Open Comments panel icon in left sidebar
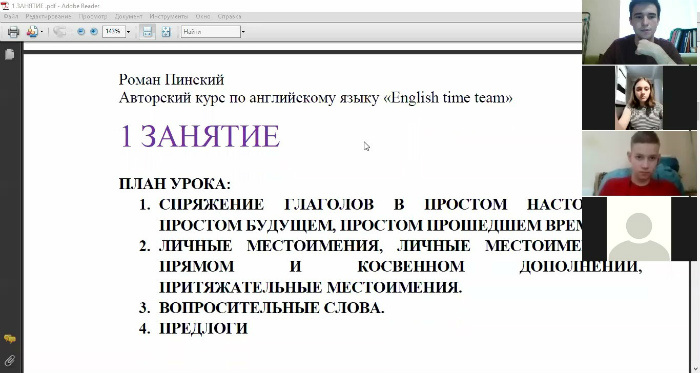The image size is (700, 373). [9, 339]
